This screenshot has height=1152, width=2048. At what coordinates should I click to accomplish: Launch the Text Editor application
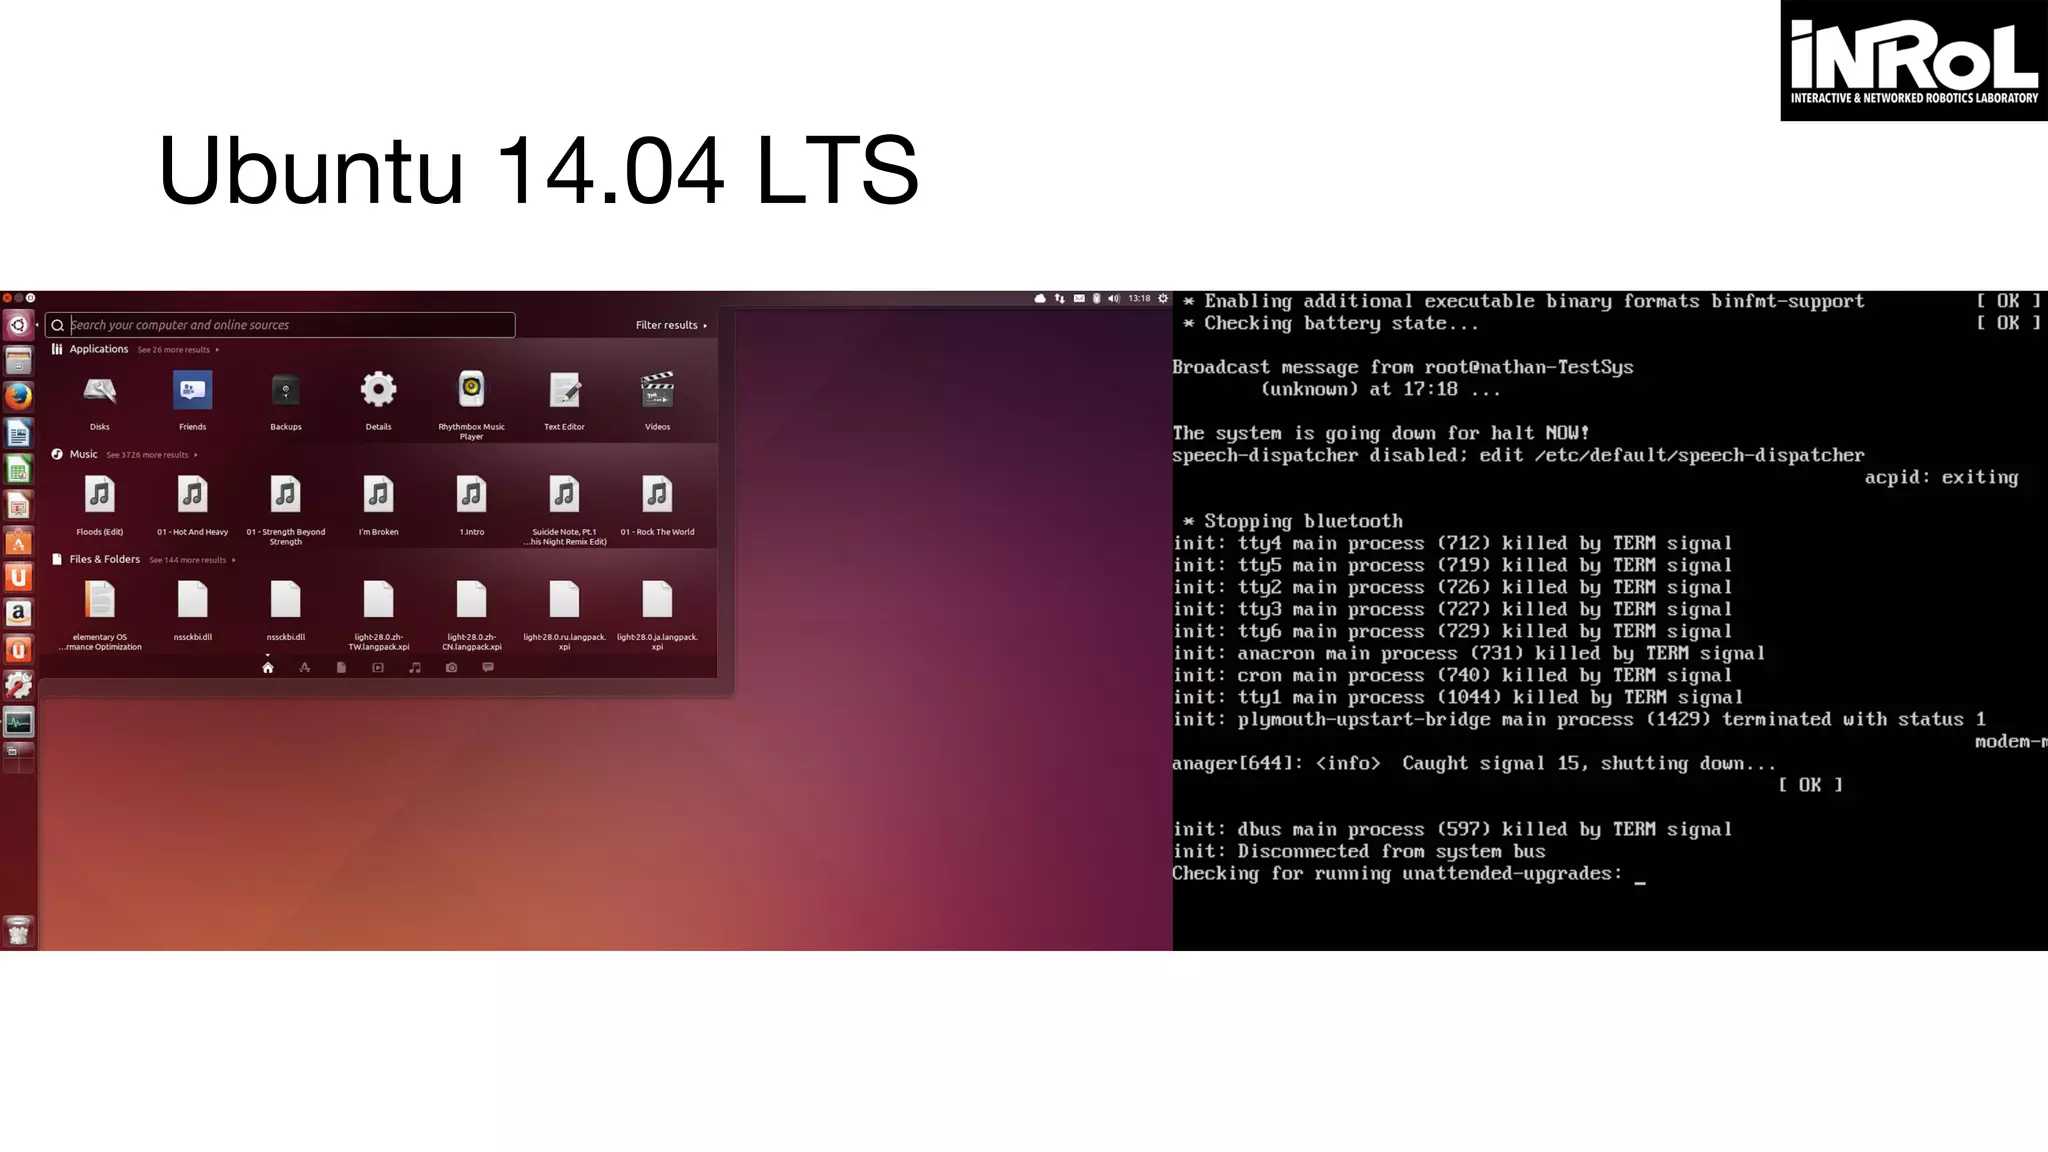click(564, 401)
